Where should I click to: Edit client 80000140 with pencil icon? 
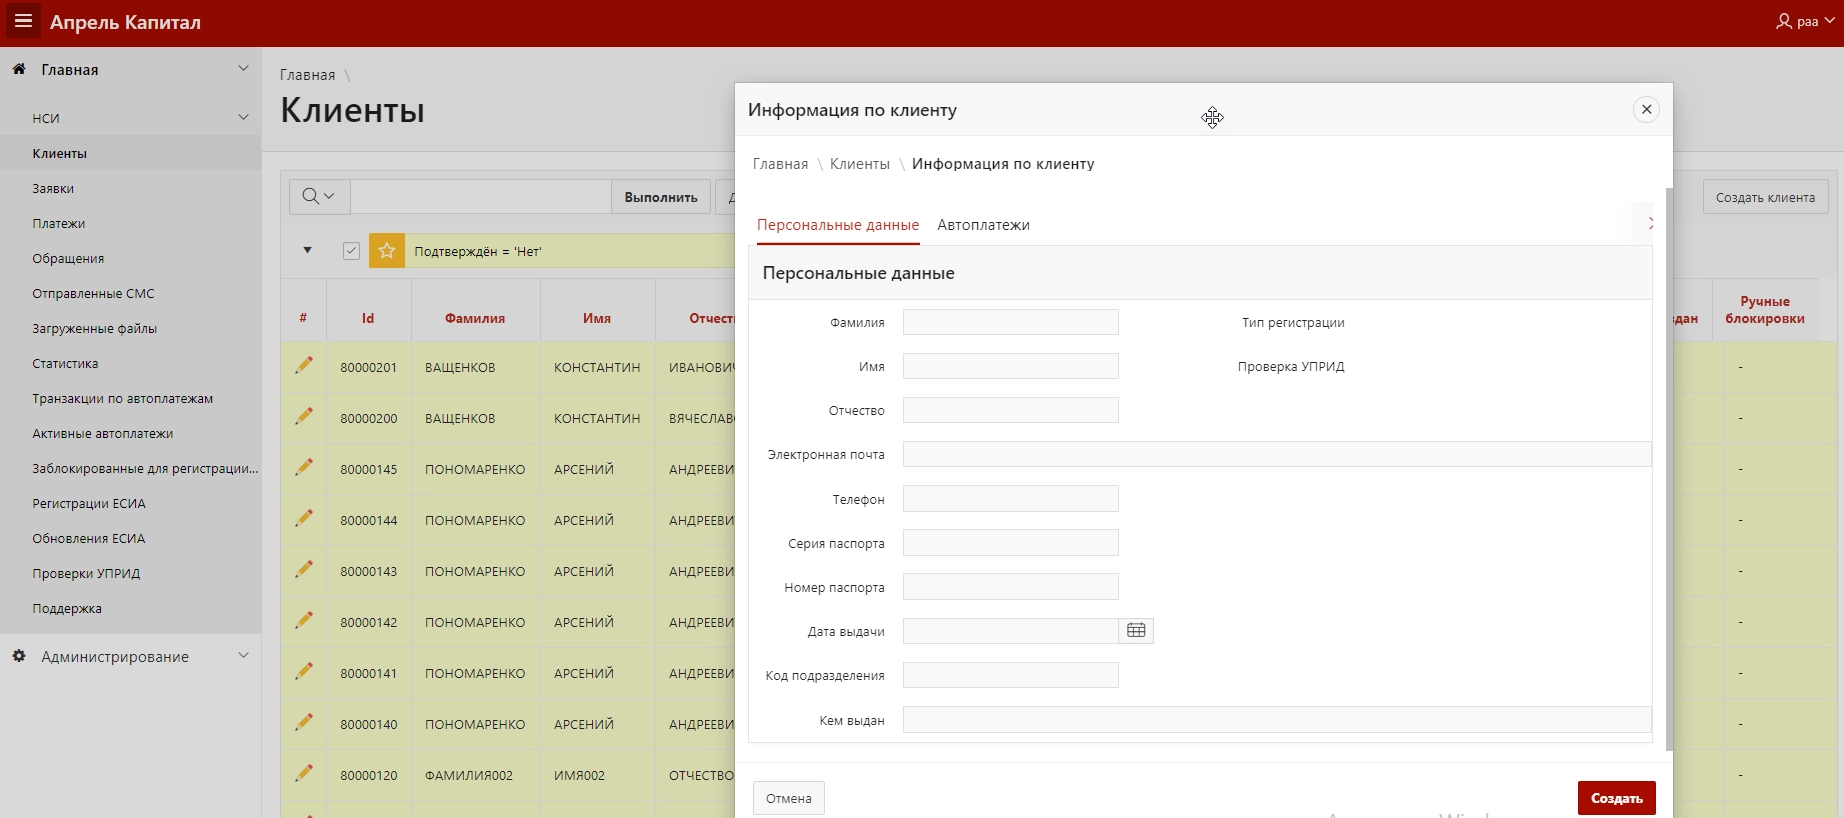pyautogui.click(x=304, y=723)
